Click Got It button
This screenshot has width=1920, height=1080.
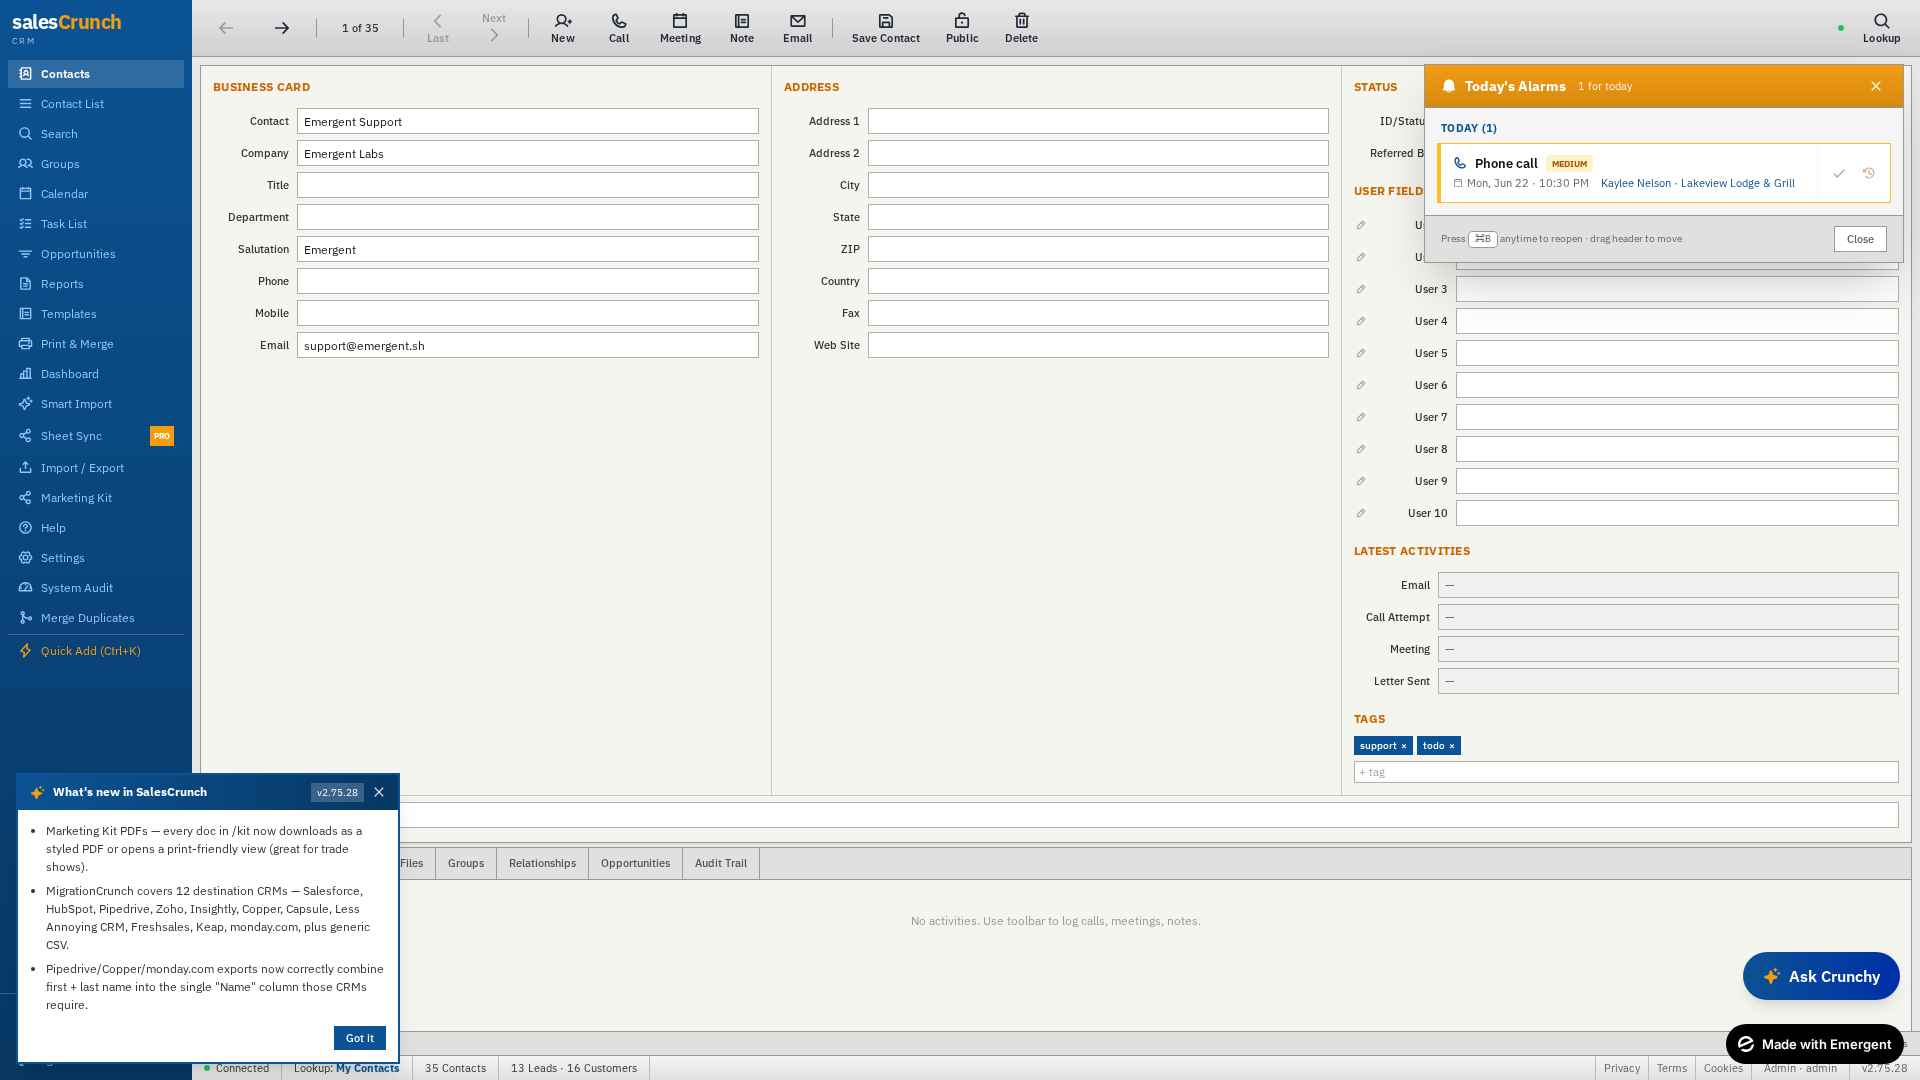pyautogui.click(x=360, y=1038)
